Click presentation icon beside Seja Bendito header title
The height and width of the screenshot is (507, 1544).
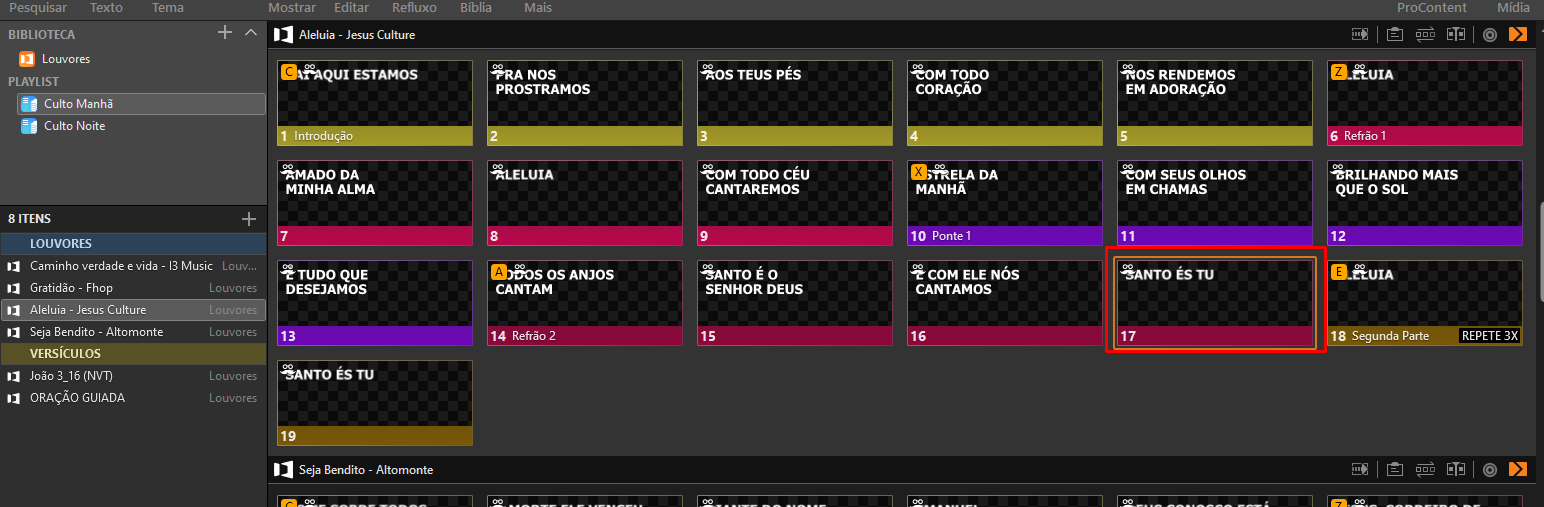[x=284, y=469]
